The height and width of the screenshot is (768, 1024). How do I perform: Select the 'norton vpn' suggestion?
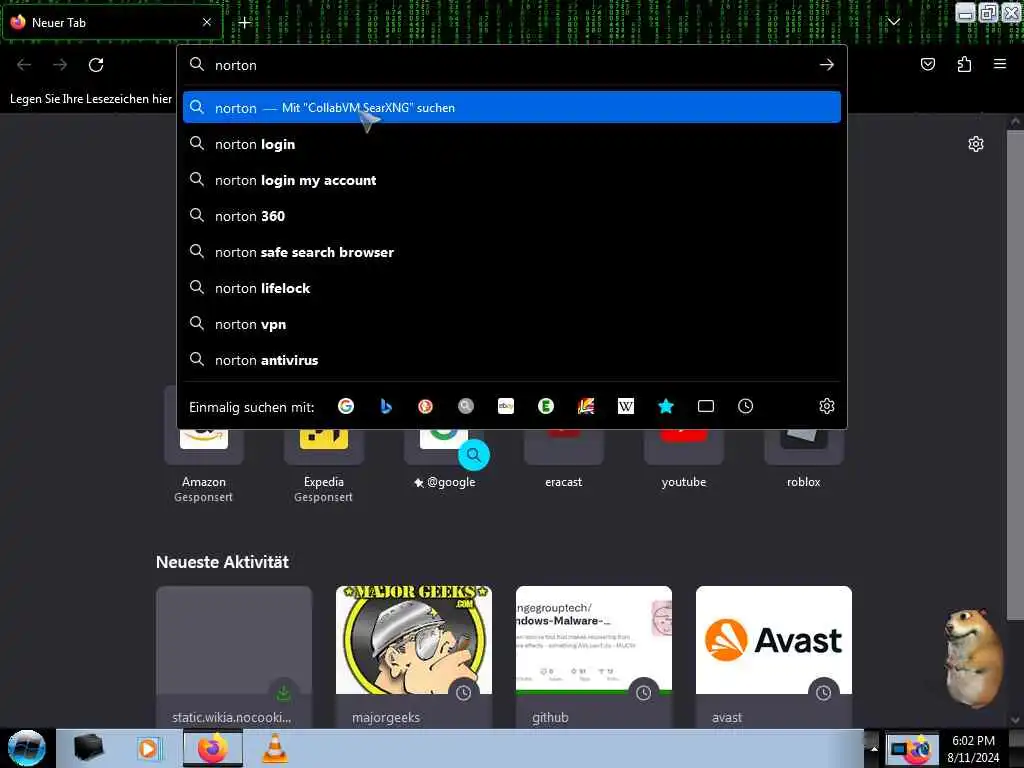tap(511, 324)
